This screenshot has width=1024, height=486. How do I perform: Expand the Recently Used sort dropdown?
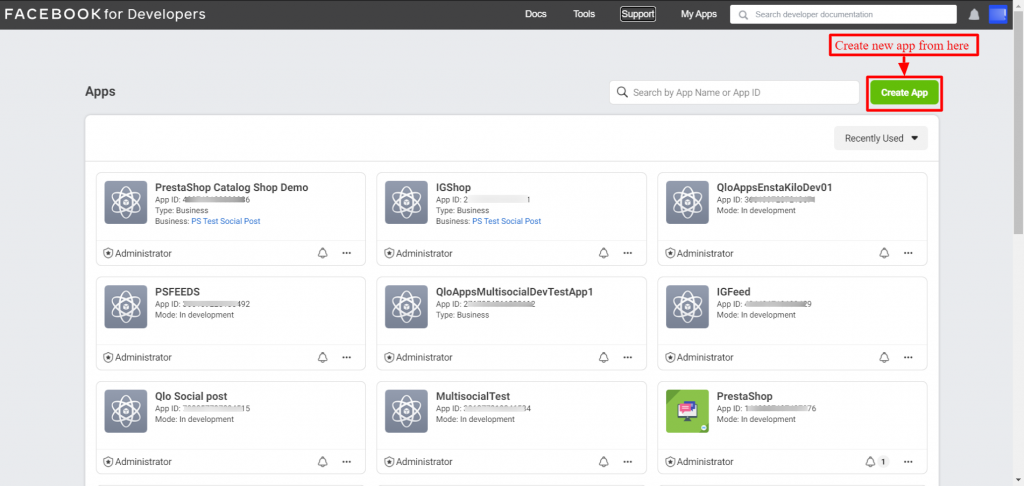(x=881, y=138)
